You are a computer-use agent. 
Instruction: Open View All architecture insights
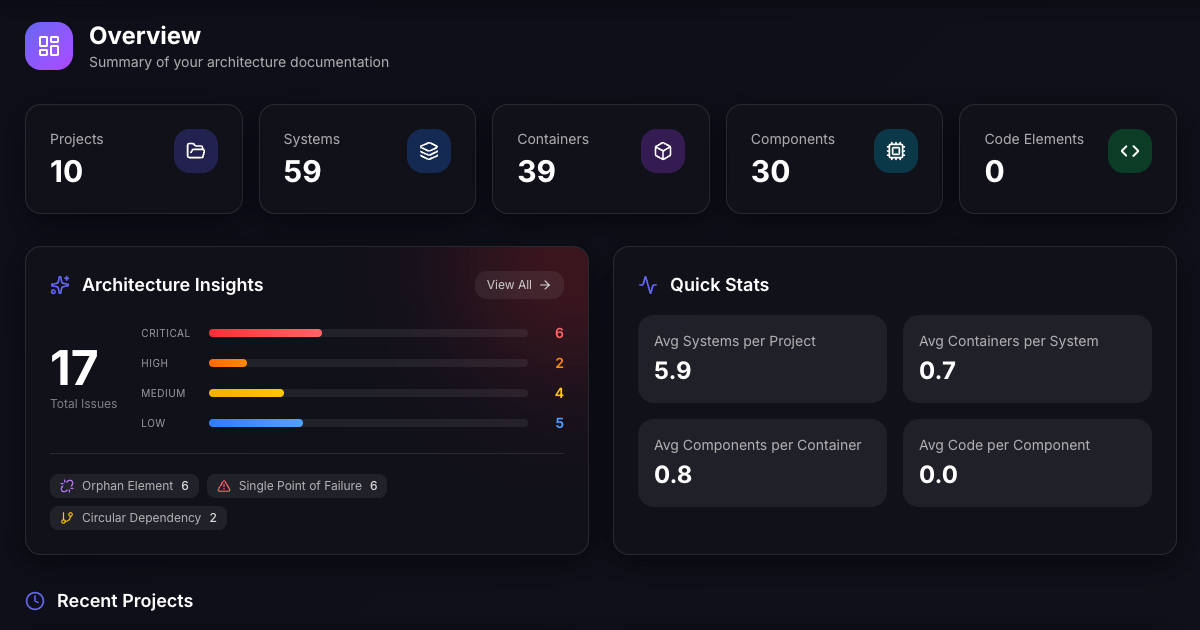519,285
